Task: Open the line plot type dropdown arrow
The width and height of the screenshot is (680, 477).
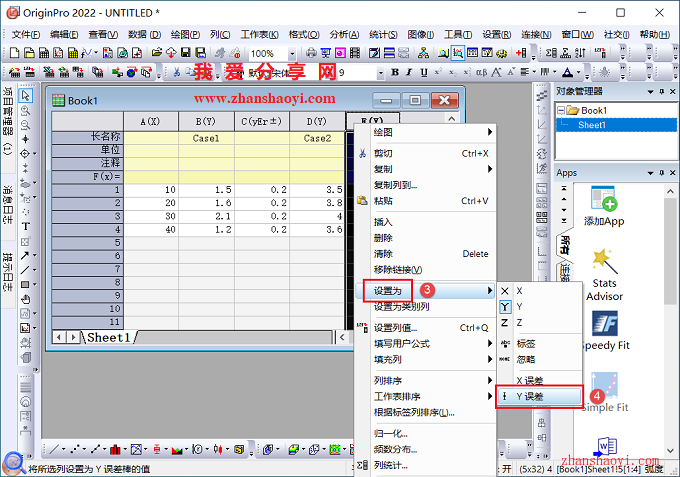Action: click(63, 450)
